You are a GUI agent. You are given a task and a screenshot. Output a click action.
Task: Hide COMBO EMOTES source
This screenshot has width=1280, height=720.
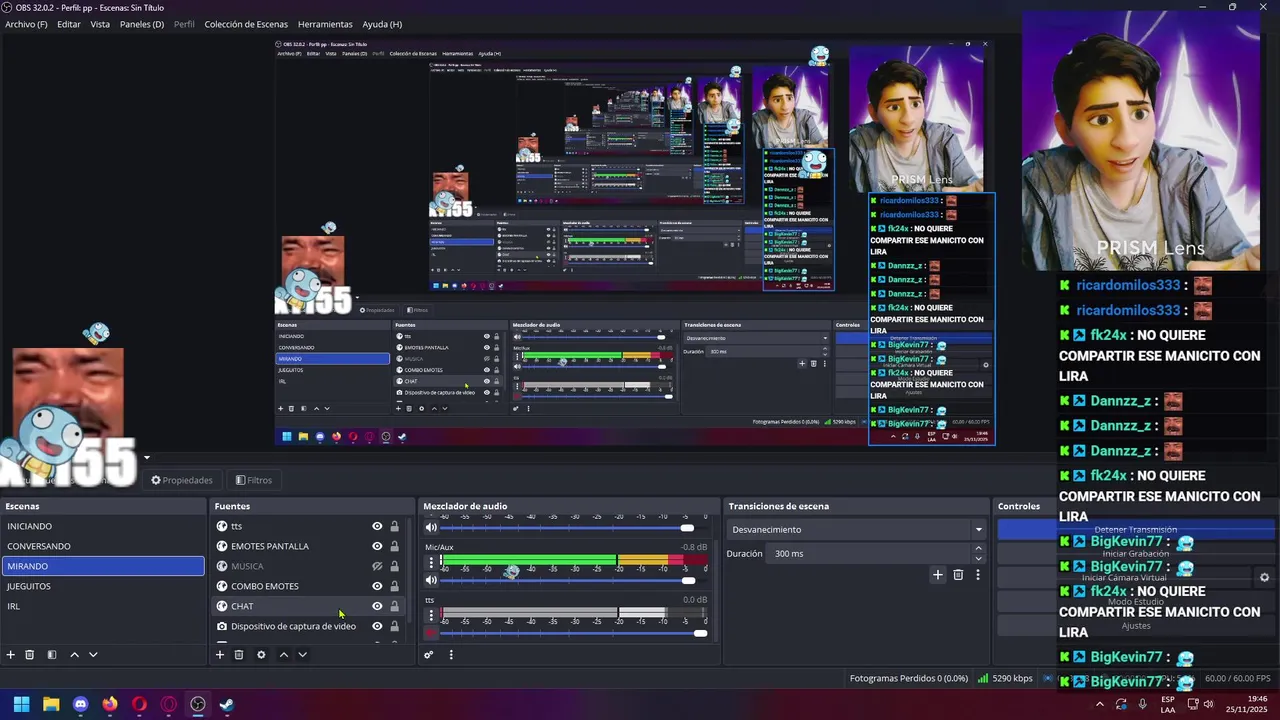point(377,586)
